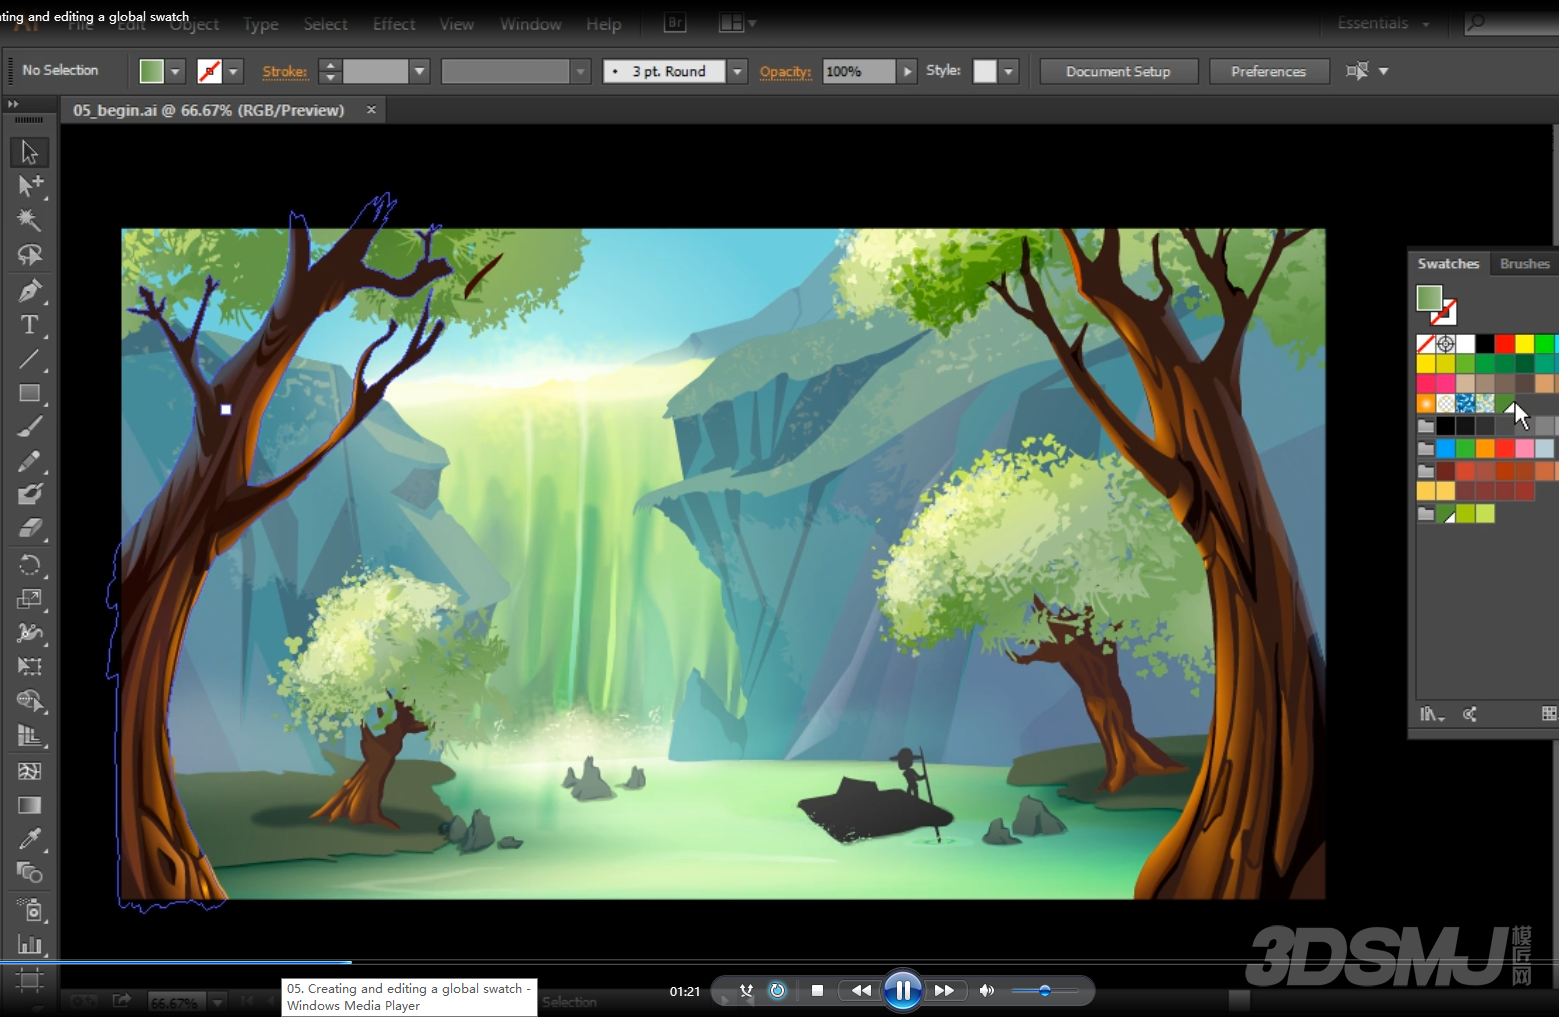Click the Preferences button
Viewport: 1559px width, 1017px height.
(x=1268, y=71)
